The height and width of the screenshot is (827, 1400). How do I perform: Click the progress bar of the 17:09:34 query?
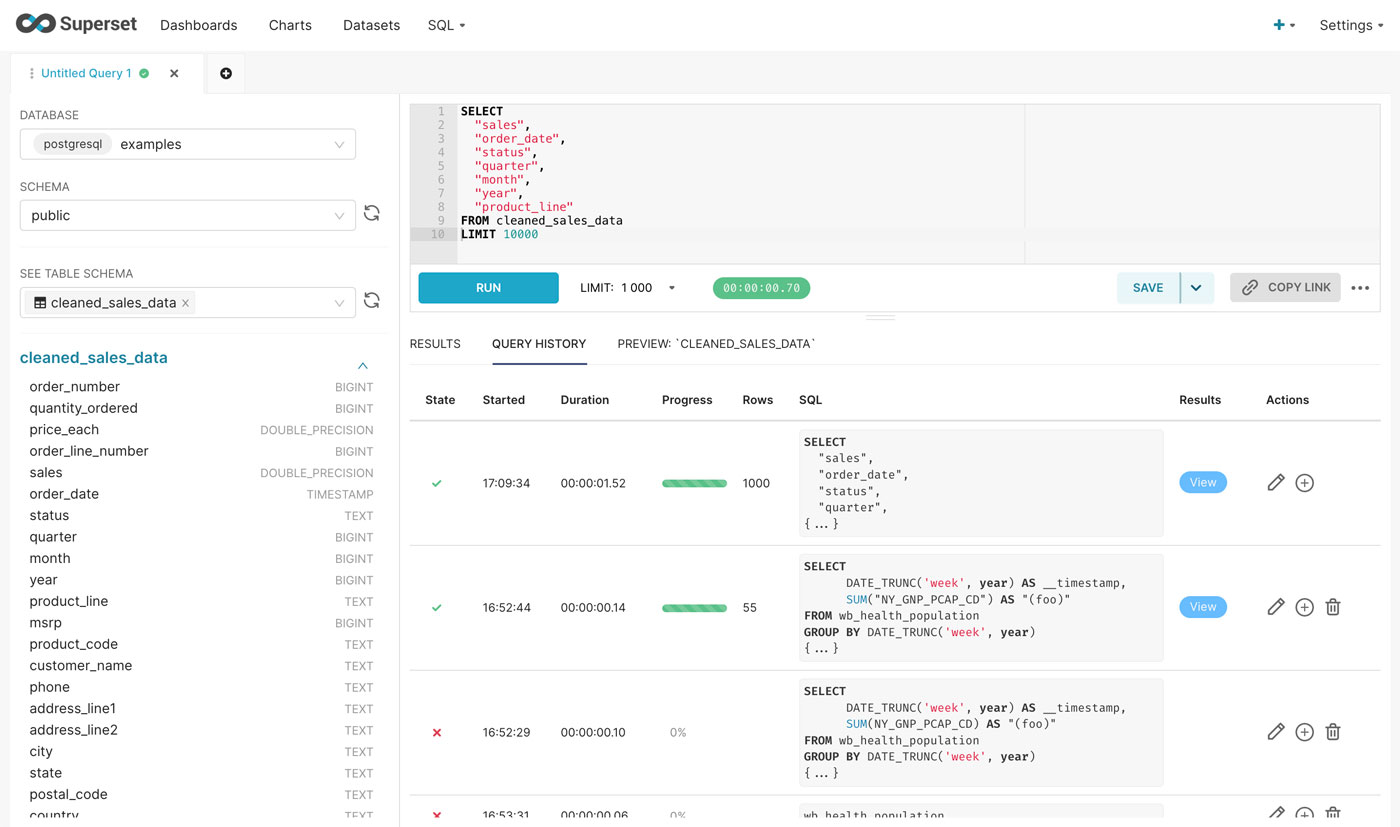coord(694,483)
